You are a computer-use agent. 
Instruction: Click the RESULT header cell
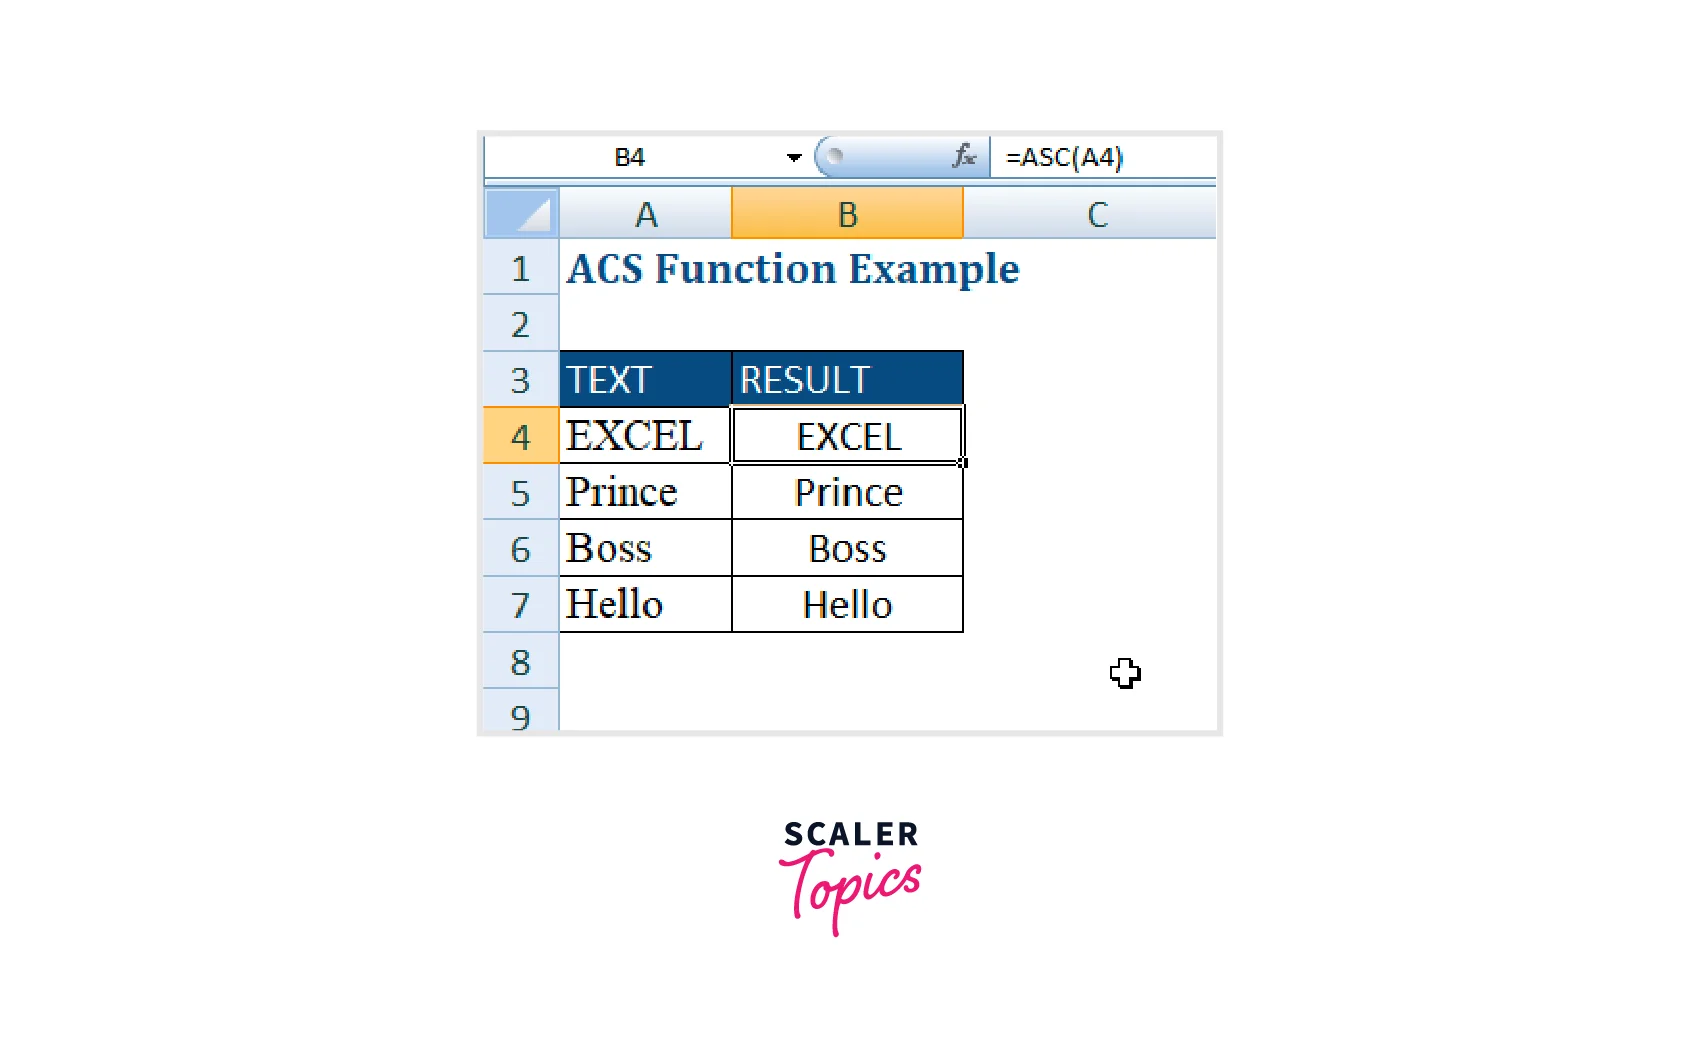point(847,379)
